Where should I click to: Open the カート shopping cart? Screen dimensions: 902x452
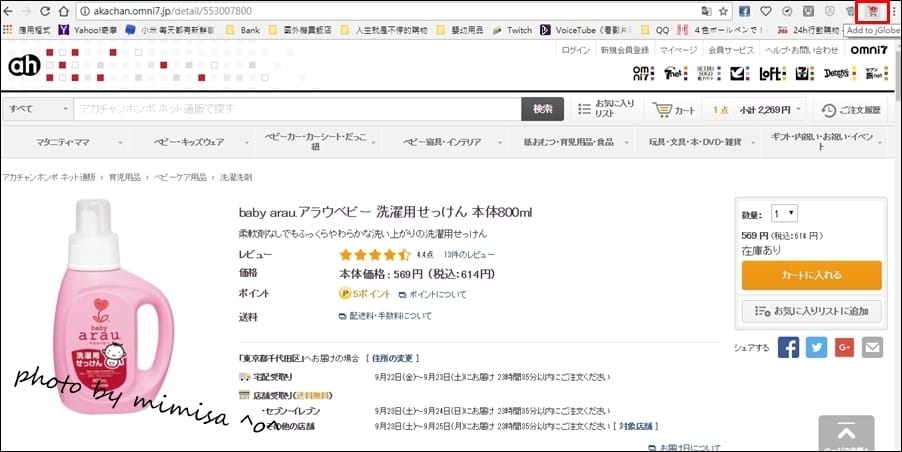click(x=674, y=109)
